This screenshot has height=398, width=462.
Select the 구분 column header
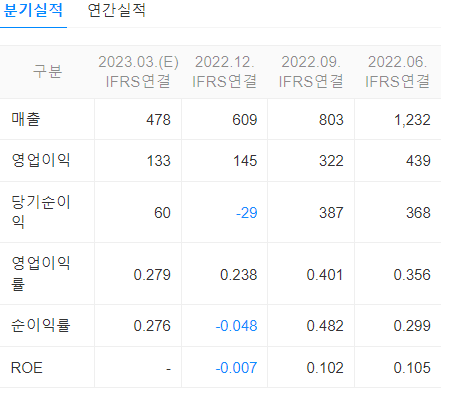pos(47,71)
